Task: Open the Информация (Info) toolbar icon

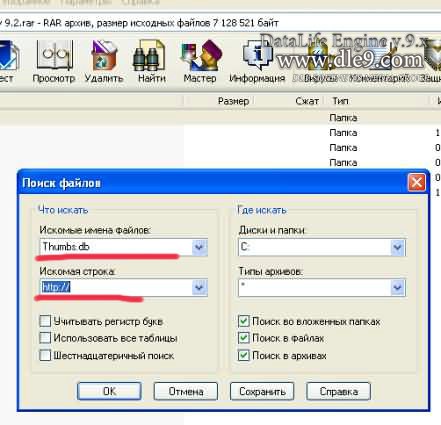Action: coord(257,62)
